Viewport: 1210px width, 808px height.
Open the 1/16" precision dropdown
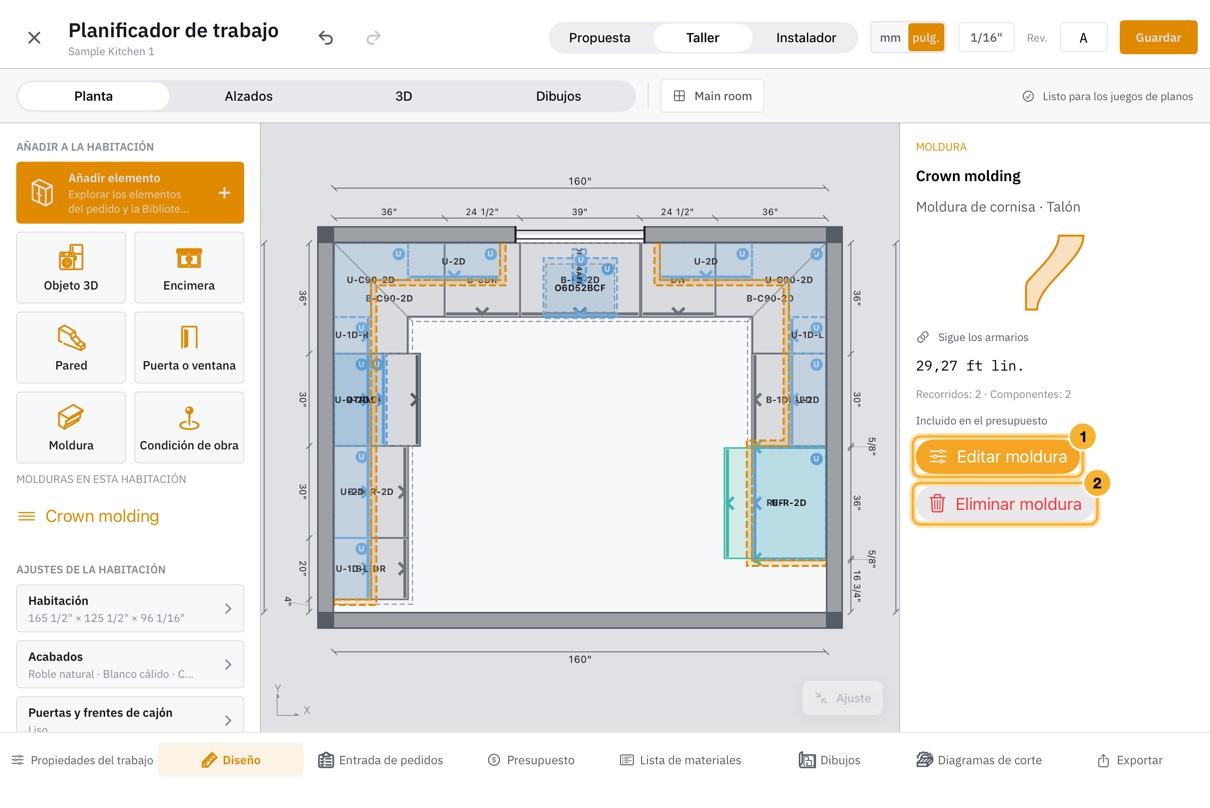click(986, 38)
